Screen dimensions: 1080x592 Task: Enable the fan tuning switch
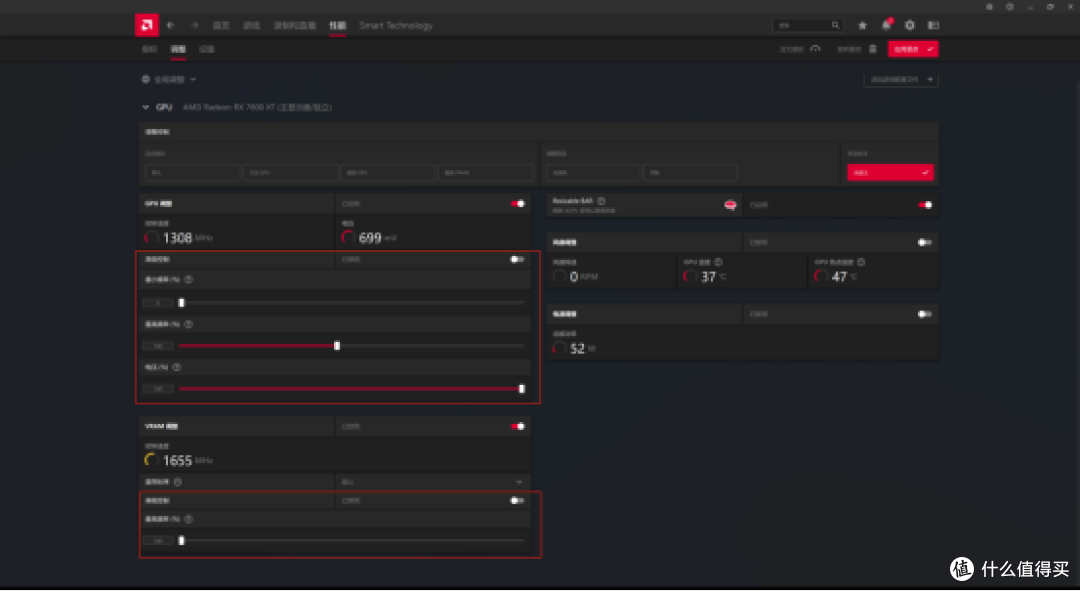pyautogui.click(x=925, y=243)
